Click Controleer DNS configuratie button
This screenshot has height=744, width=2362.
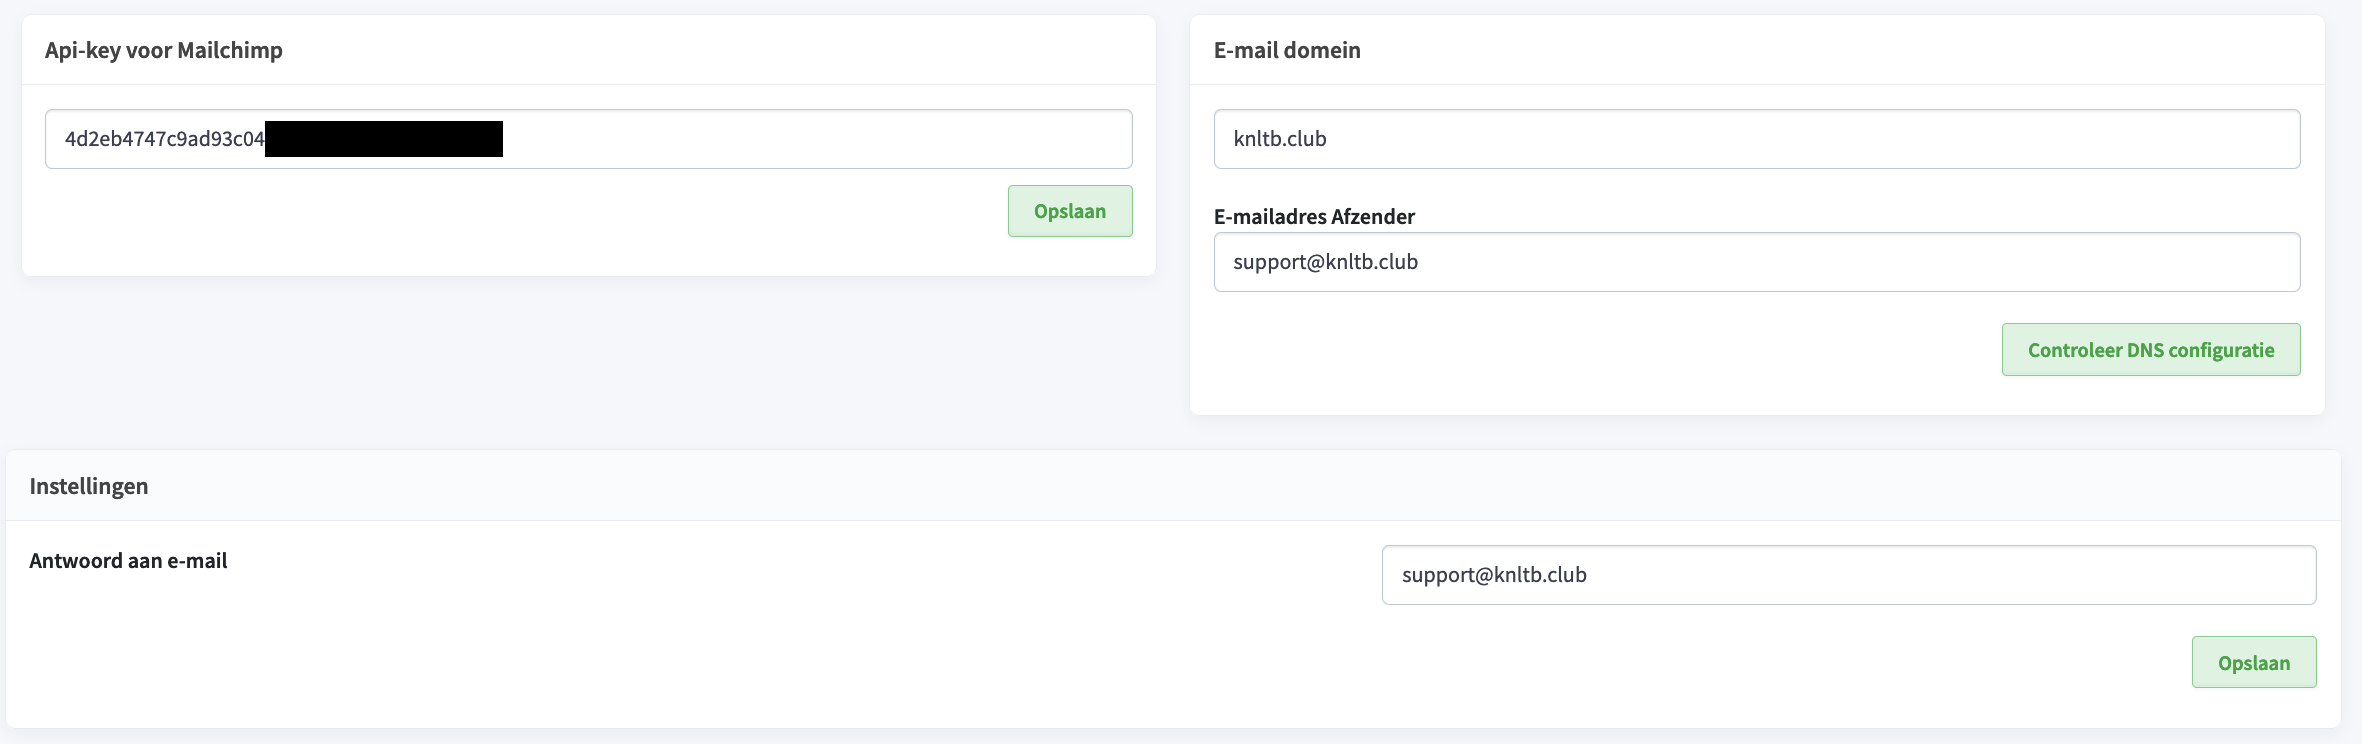[x=2151, y=350]
